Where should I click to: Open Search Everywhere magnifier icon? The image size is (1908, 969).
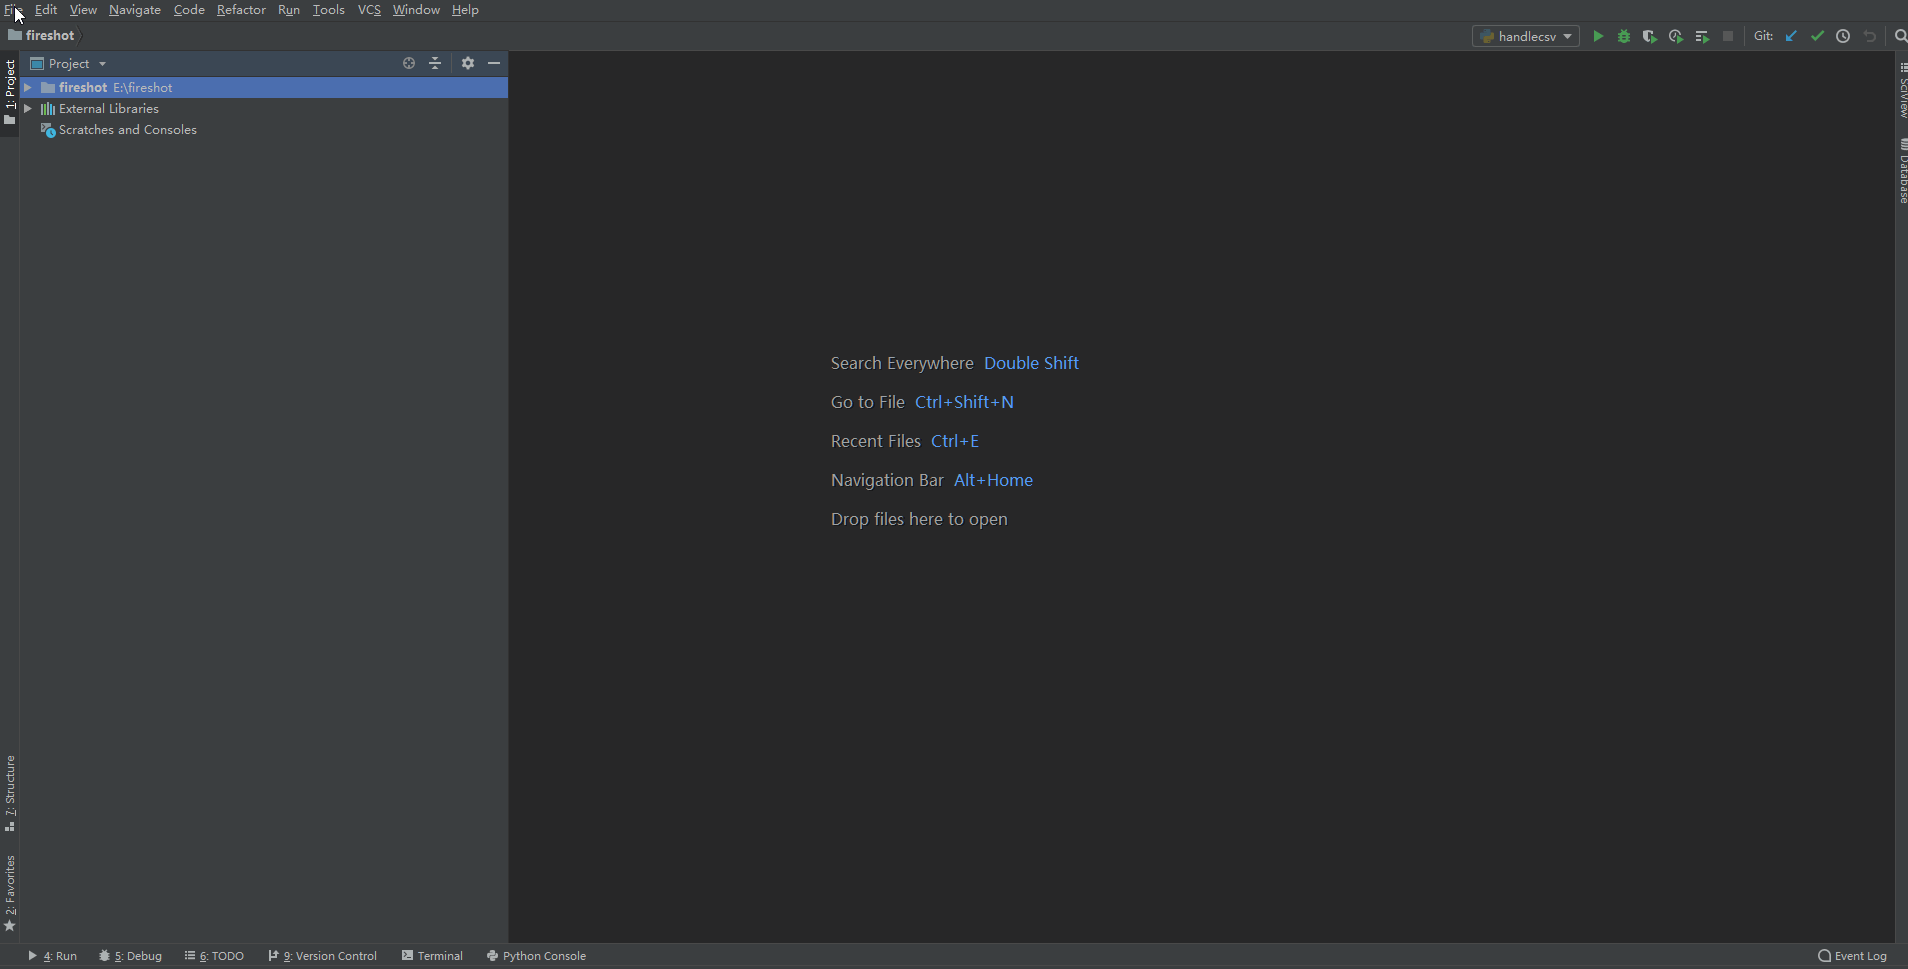tap(1898, 36)
